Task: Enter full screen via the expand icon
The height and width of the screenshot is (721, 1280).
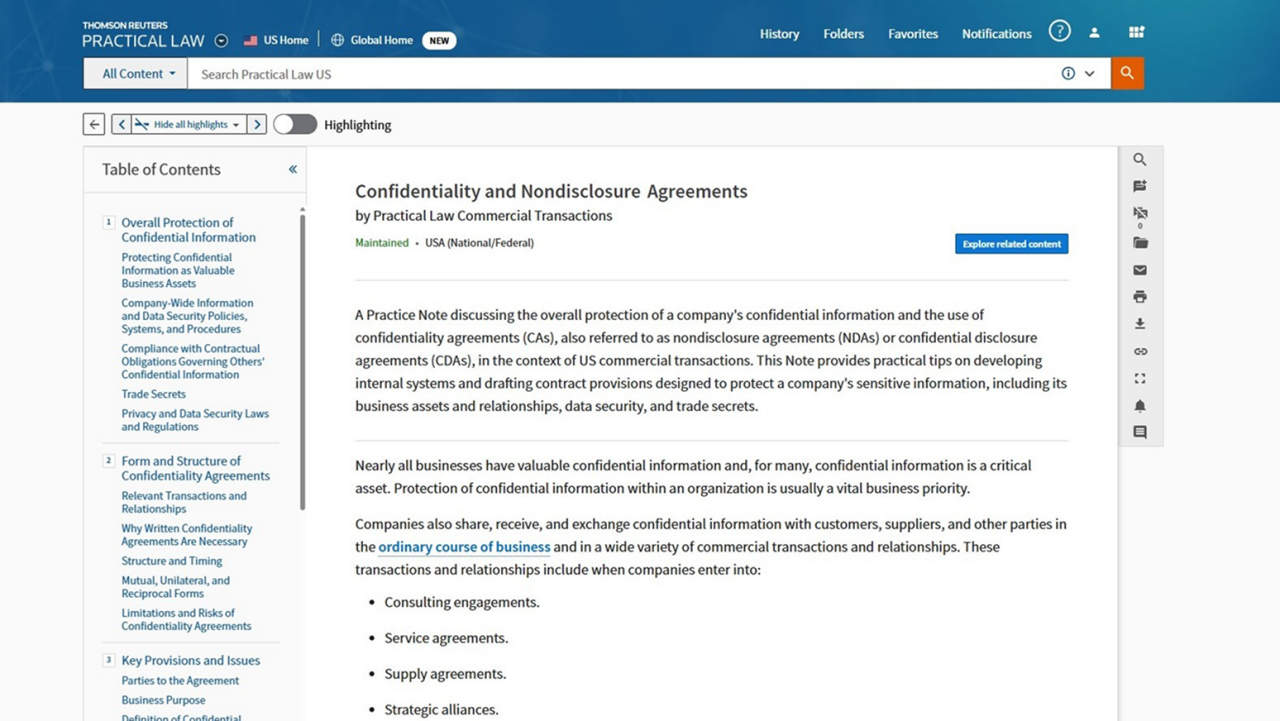Action: click(x=1139, y=378)
